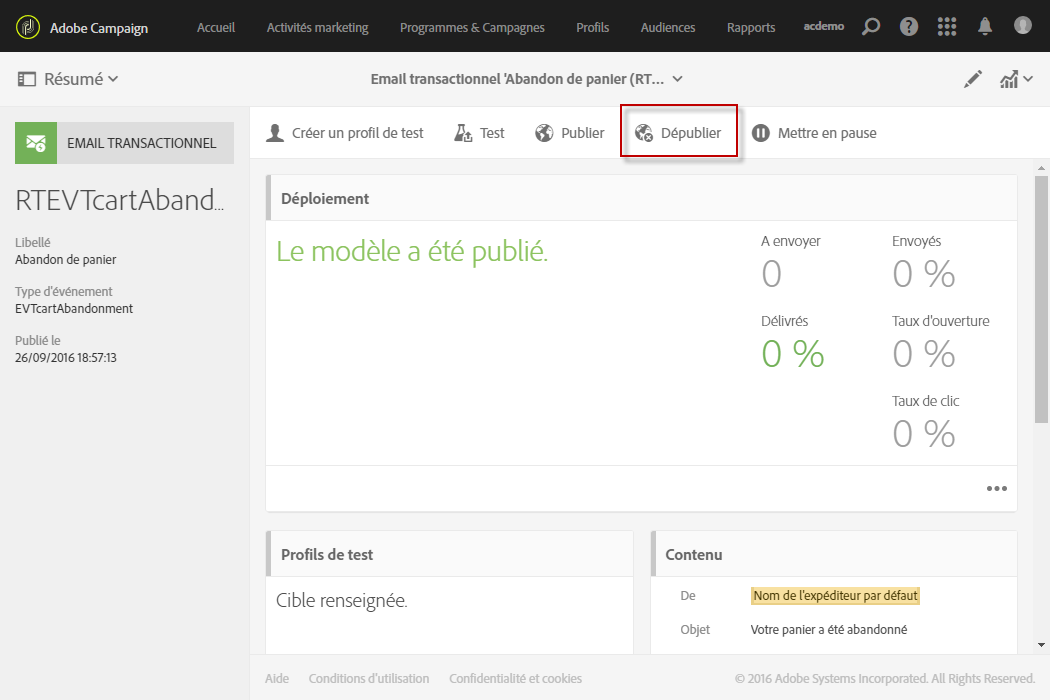Click the email transactionnel page title text
This screenshot has width=1050, height=700.
point(517,79)
